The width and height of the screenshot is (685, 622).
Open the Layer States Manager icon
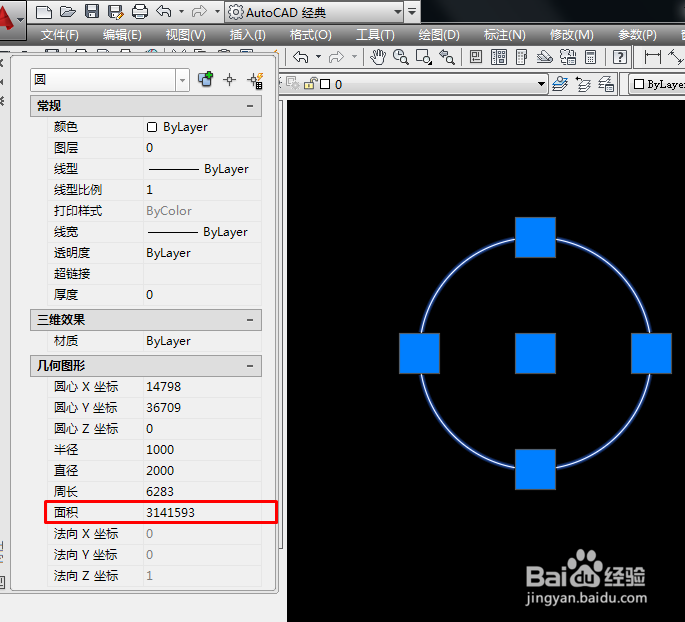pyautogui.click(x=606, y=83)
